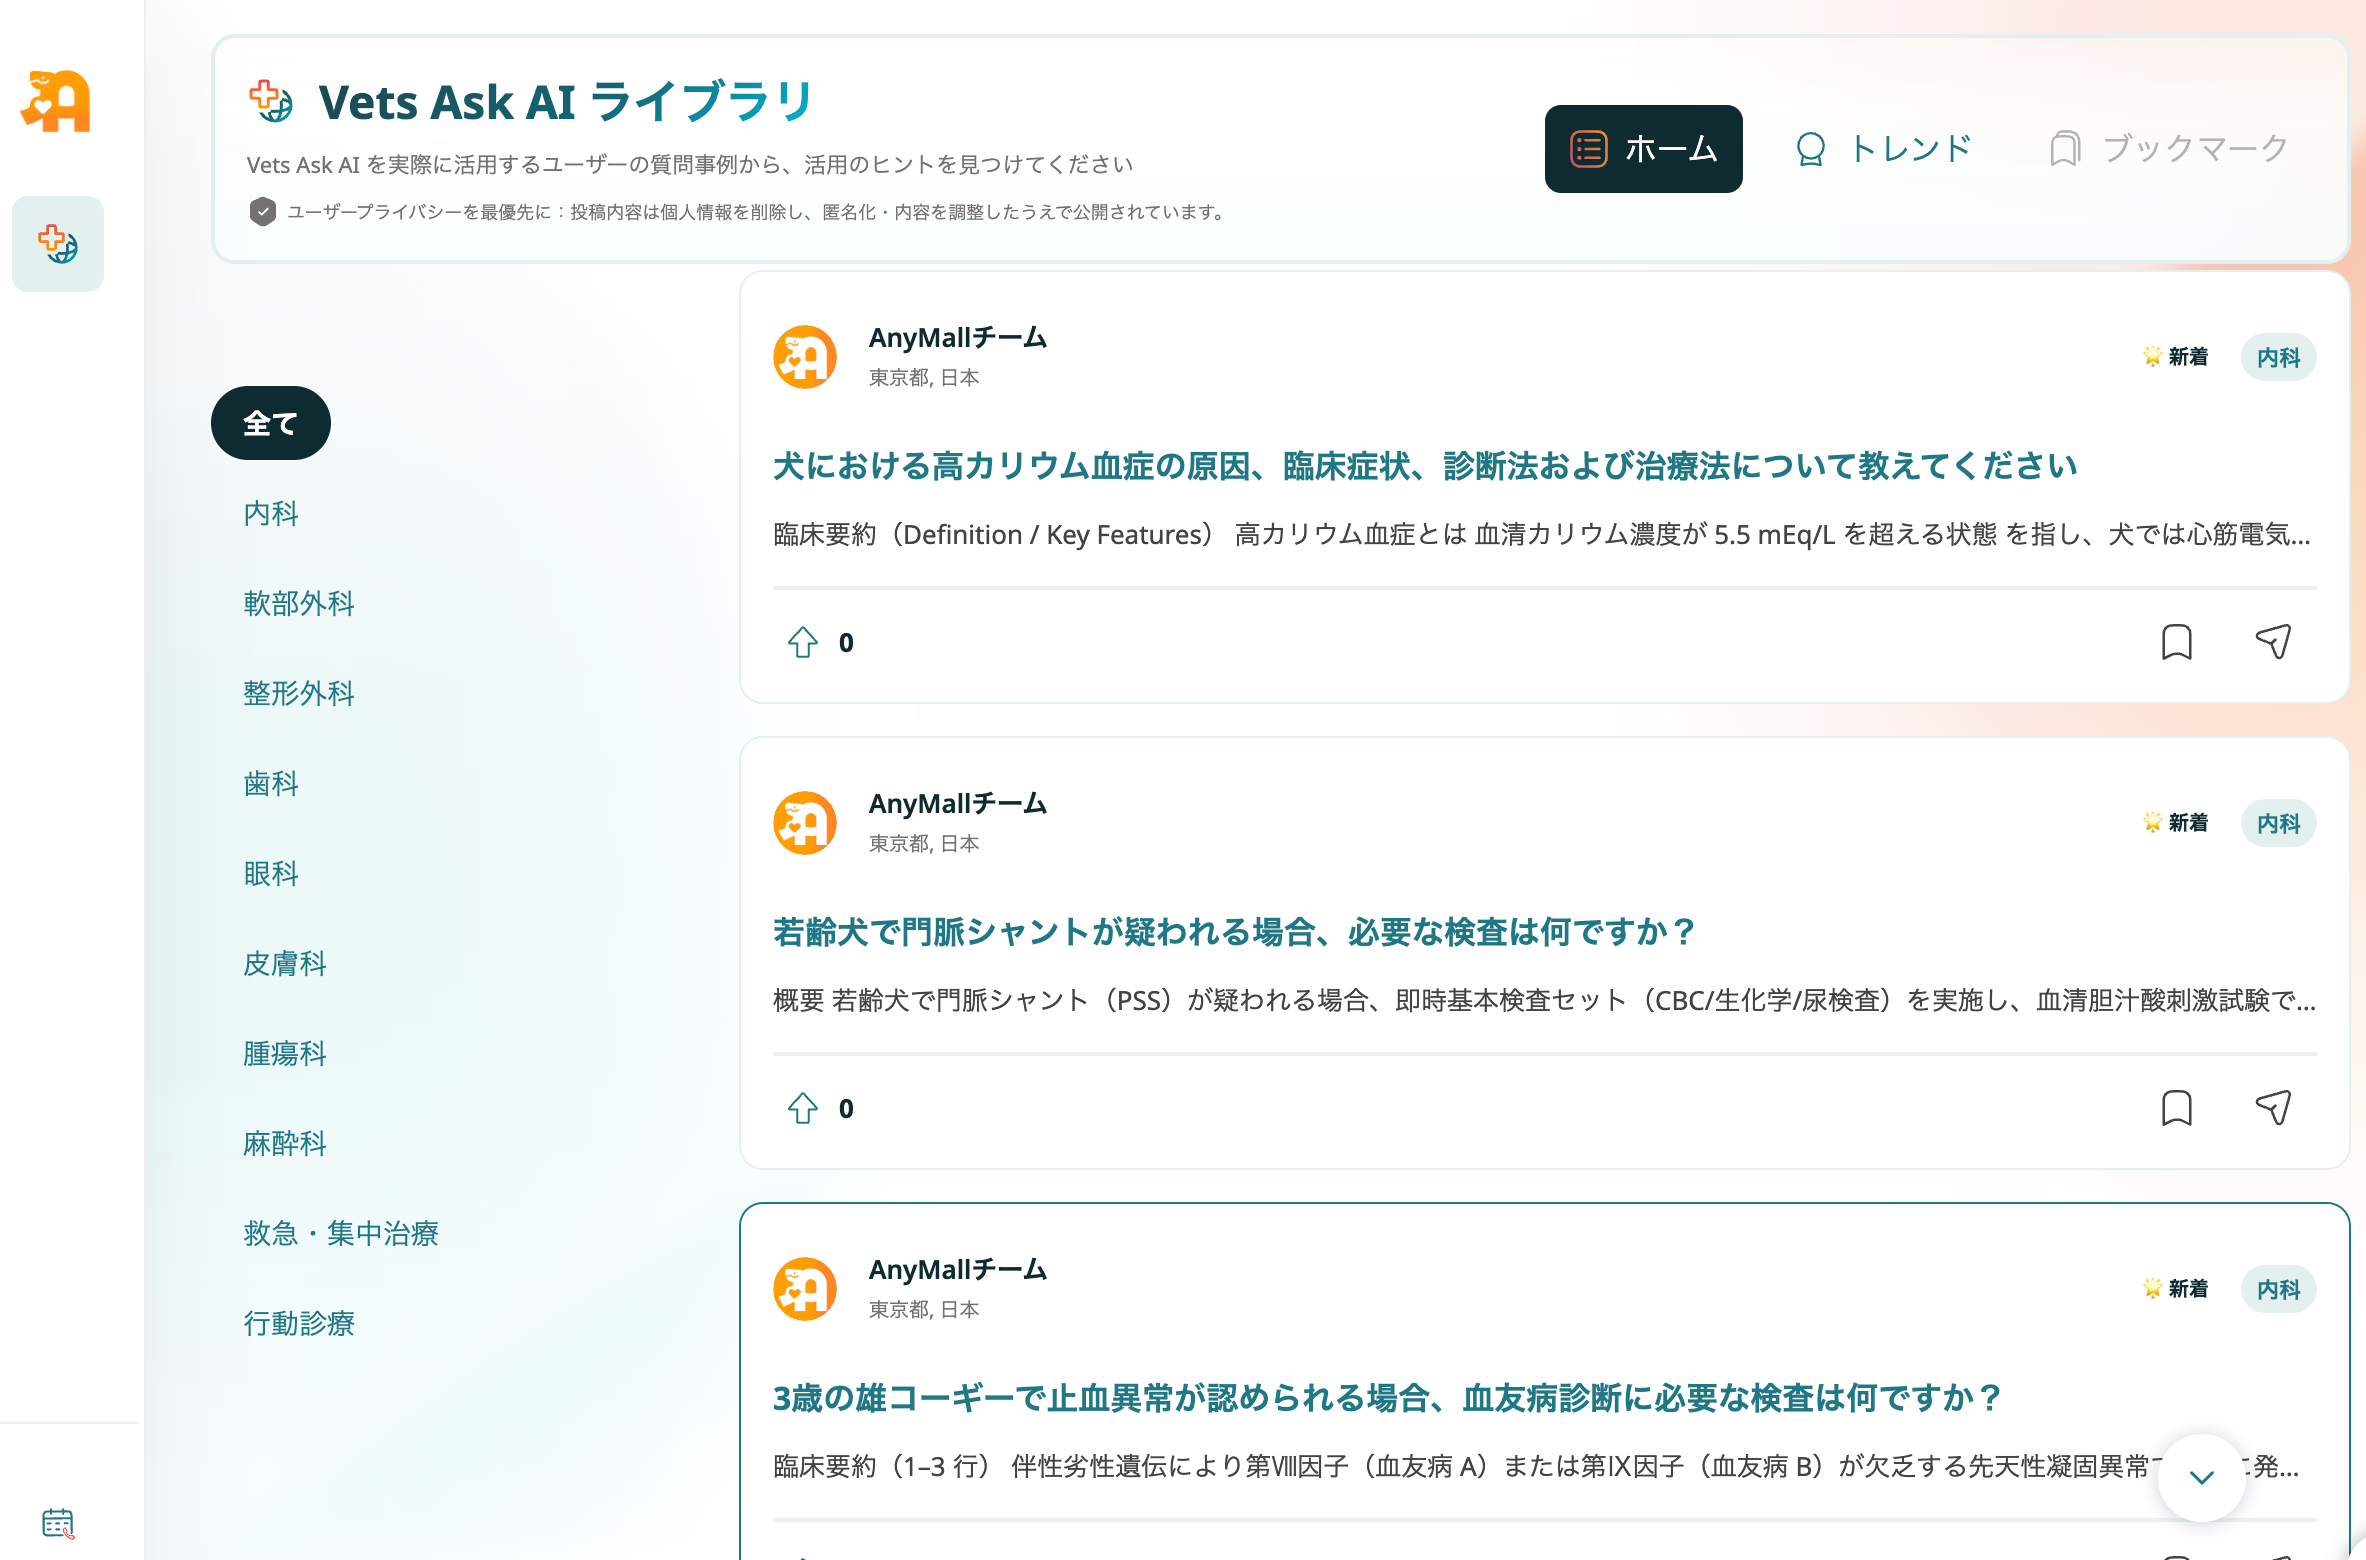Share the hyperkalemia post via paper-plane icon
The image size is (2366, 1560).
tap(2273, 641)
